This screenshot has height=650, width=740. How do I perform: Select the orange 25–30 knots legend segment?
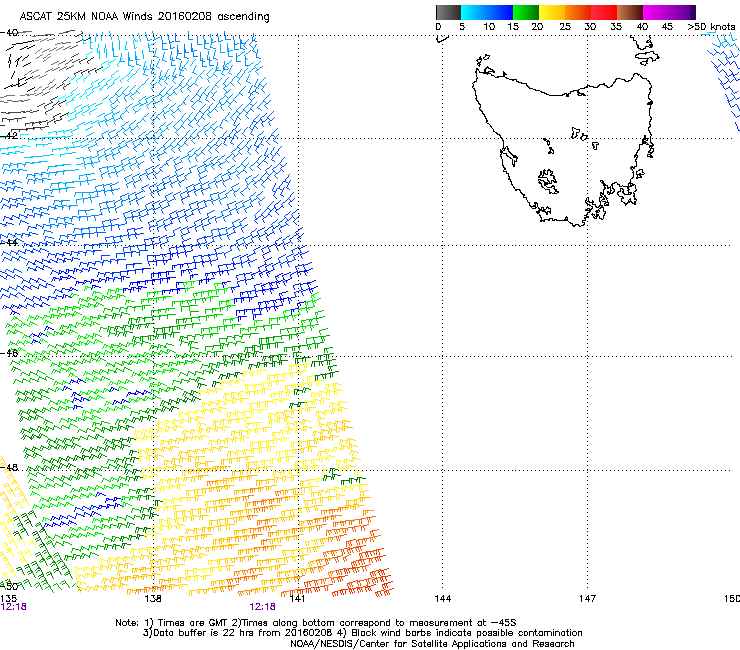coord(578,12)
